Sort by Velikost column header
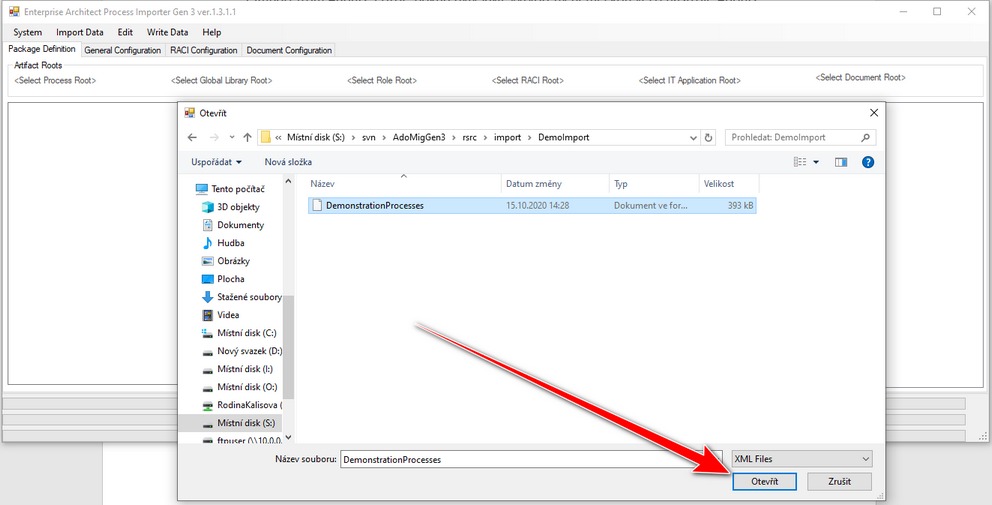The image size is (992, 505). pyautogui.click(x=729, y=184)
